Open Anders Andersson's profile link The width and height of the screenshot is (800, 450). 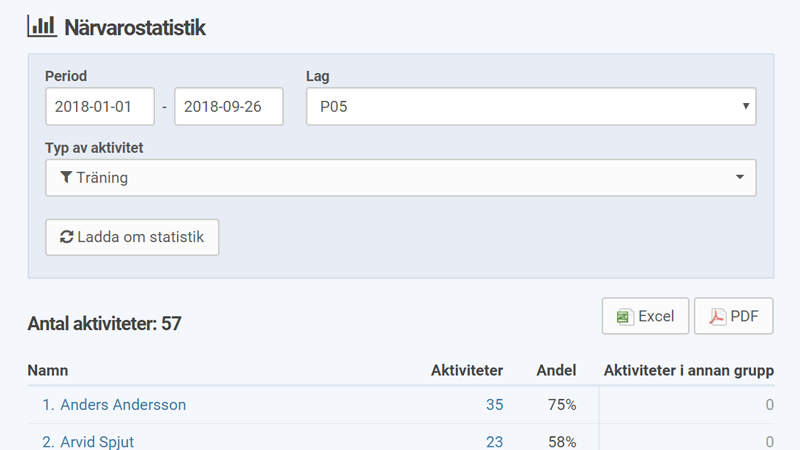coord(123,405)
